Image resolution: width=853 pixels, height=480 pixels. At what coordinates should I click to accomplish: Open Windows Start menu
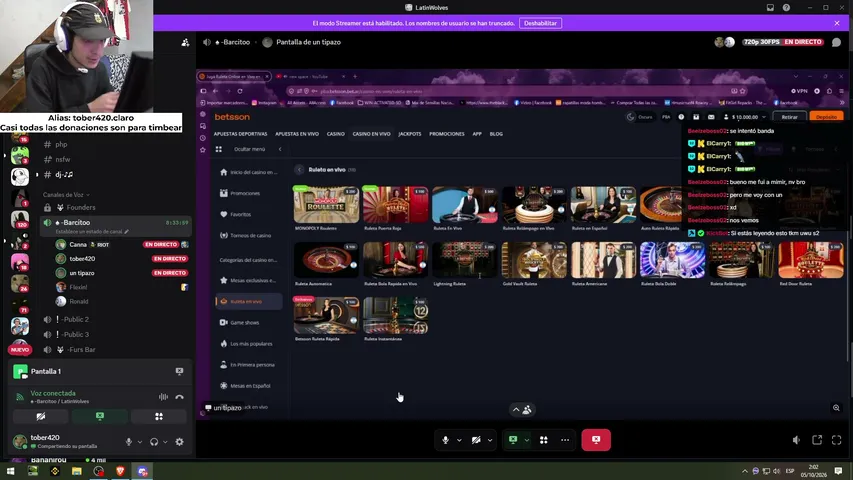point(10,471)
